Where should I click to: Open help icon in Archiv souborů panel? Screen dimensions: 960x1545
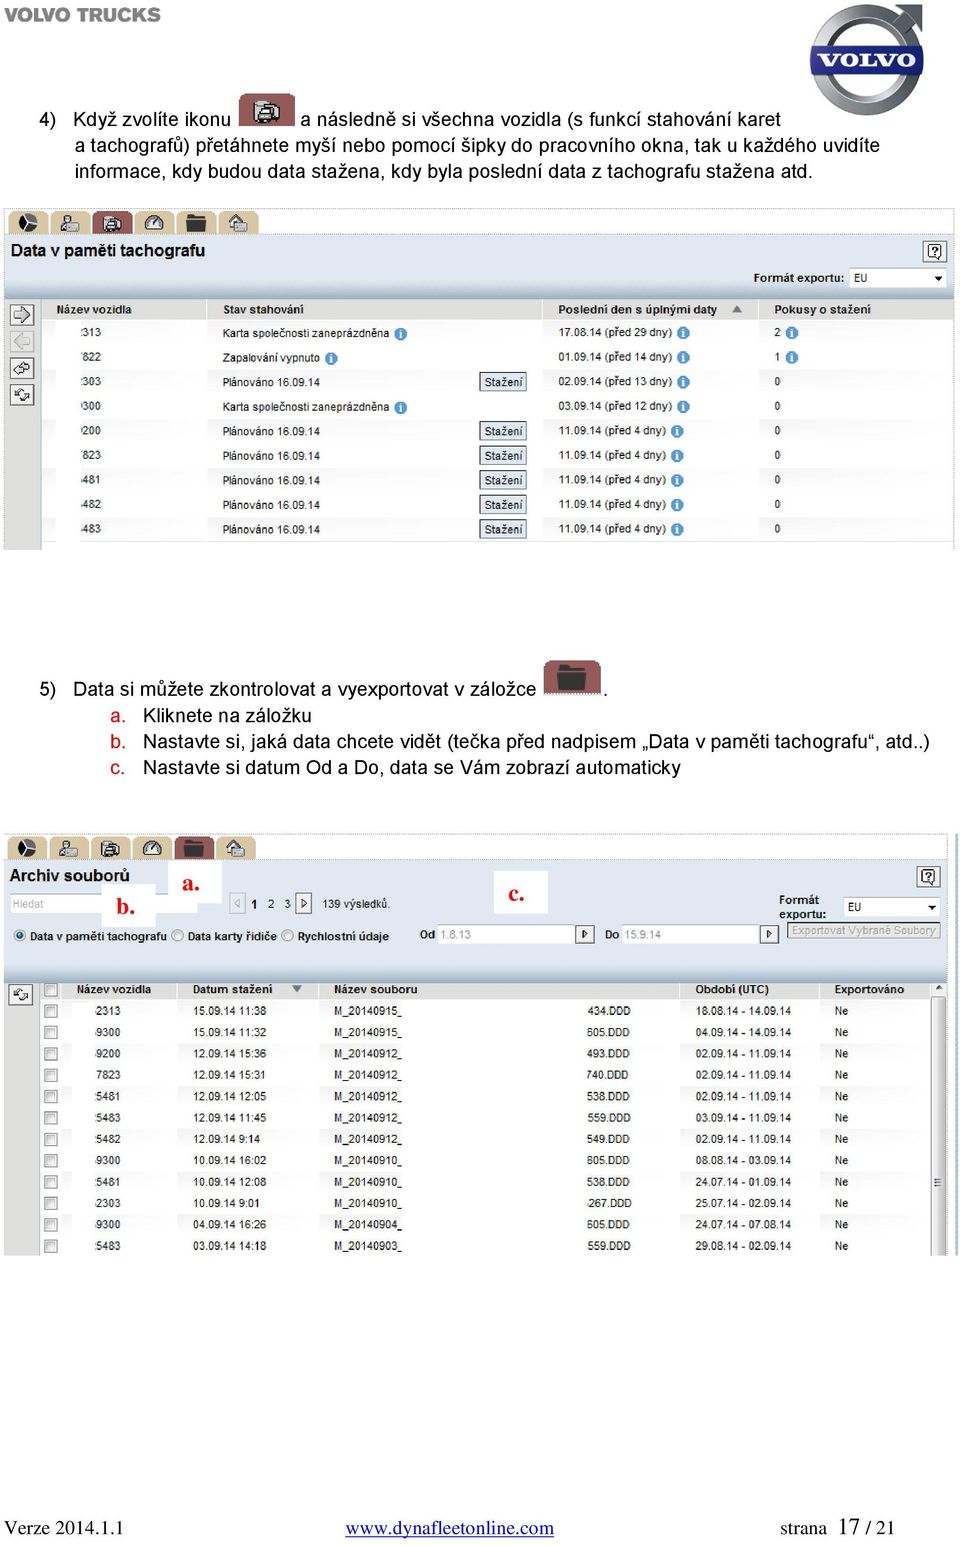[x=928, y=877]
